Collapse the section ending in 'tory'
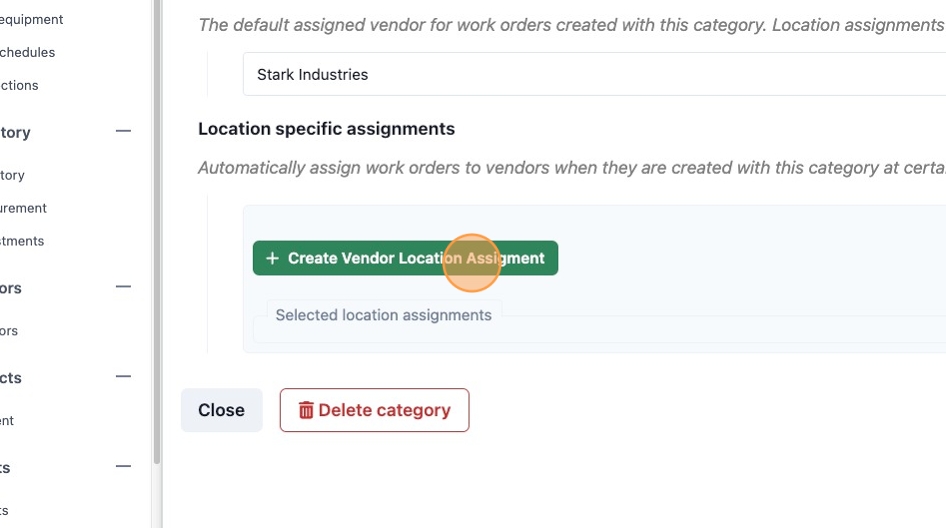946x528 pixels. [123, 131]
